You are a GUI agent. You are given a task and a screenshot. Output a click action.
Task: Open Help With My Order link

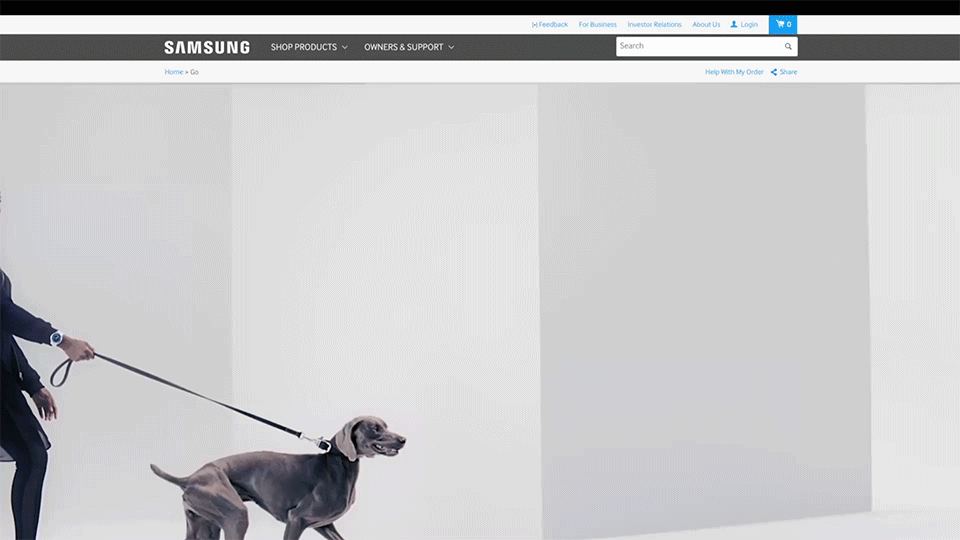click(x=734, y=72)
